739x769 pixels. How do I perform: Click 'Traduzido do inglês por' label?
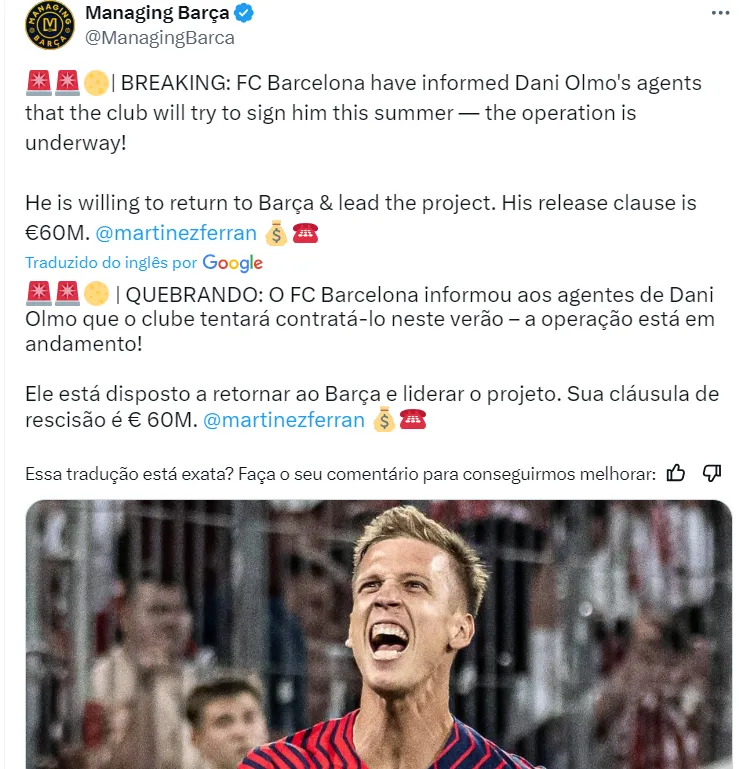tap(111, 263)
